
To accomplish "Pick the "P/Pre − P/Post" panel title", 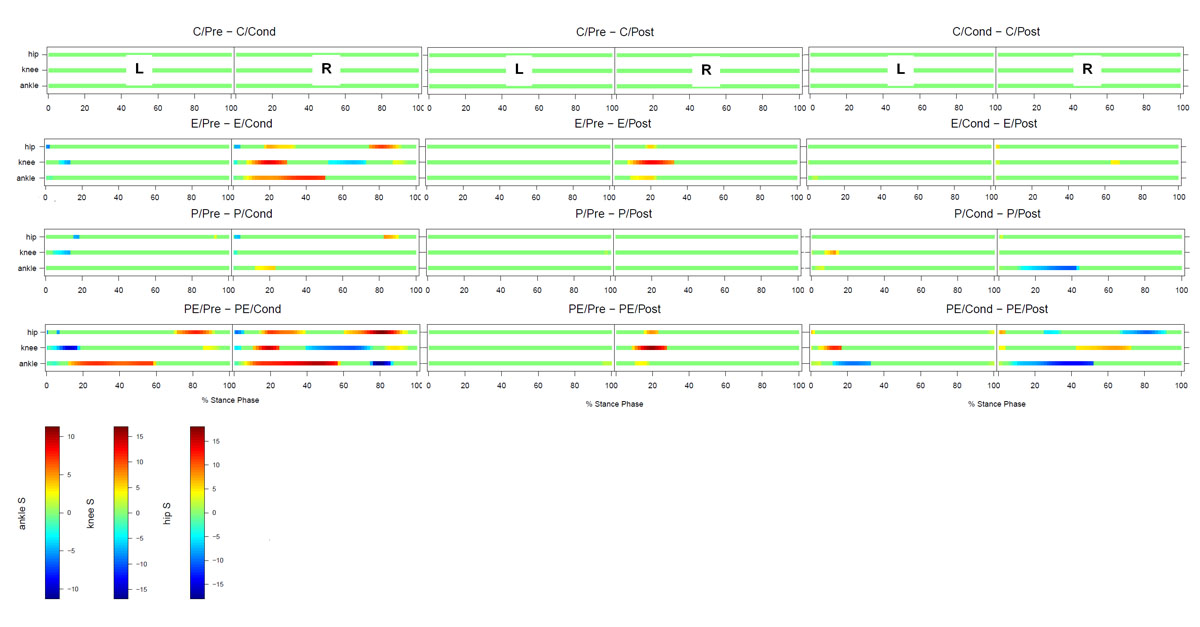I will (x=614, y=214).
